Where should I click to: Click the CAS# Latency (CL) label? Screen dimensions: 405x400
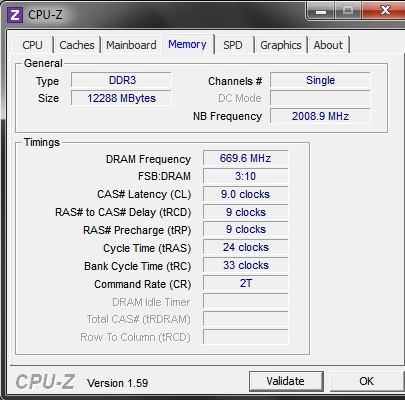(144, 194)
